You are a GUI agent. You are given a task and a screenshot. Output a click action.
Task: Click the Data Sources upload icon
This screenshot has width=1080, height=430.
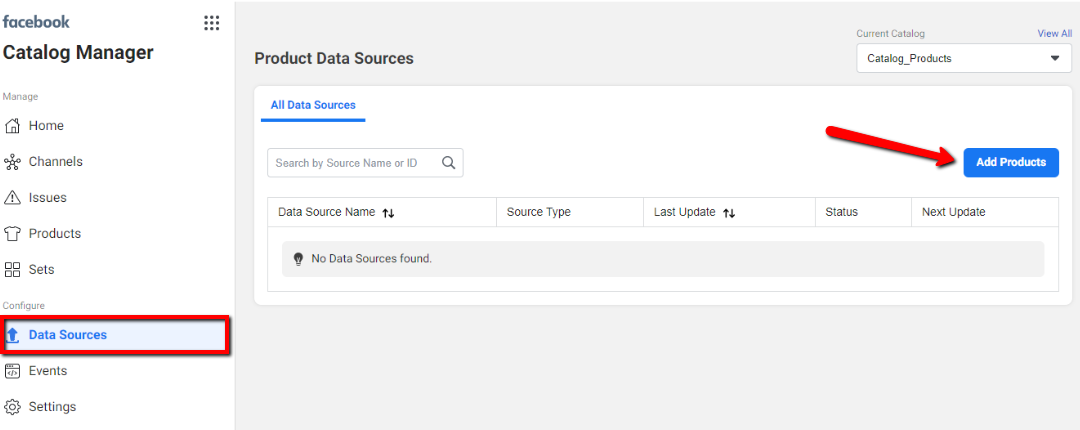(x=13, y=335)
